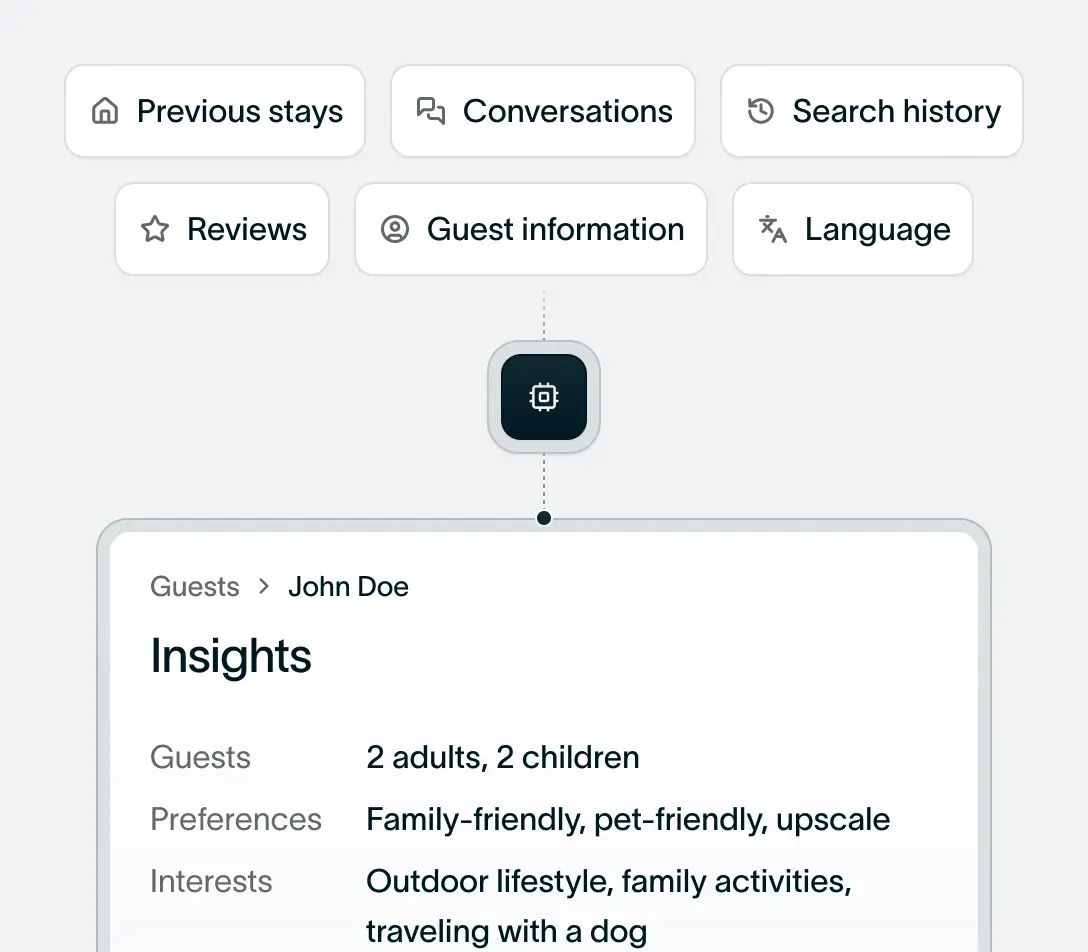Select the Preferences row value

pyautogui.click(x=627, y=819)
